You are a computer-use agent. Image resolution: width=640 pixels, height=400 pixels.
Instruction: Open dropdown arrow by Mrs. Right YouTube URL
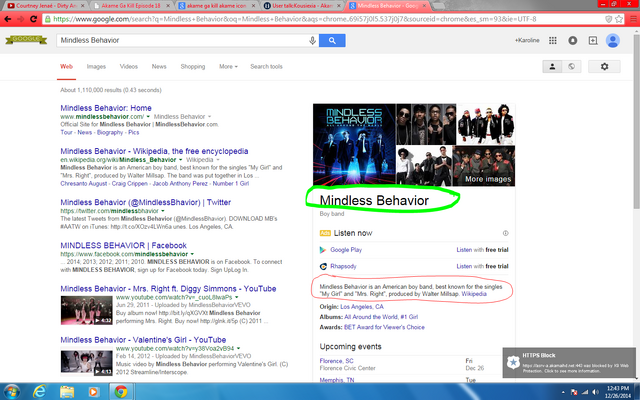tap(236, 298)
